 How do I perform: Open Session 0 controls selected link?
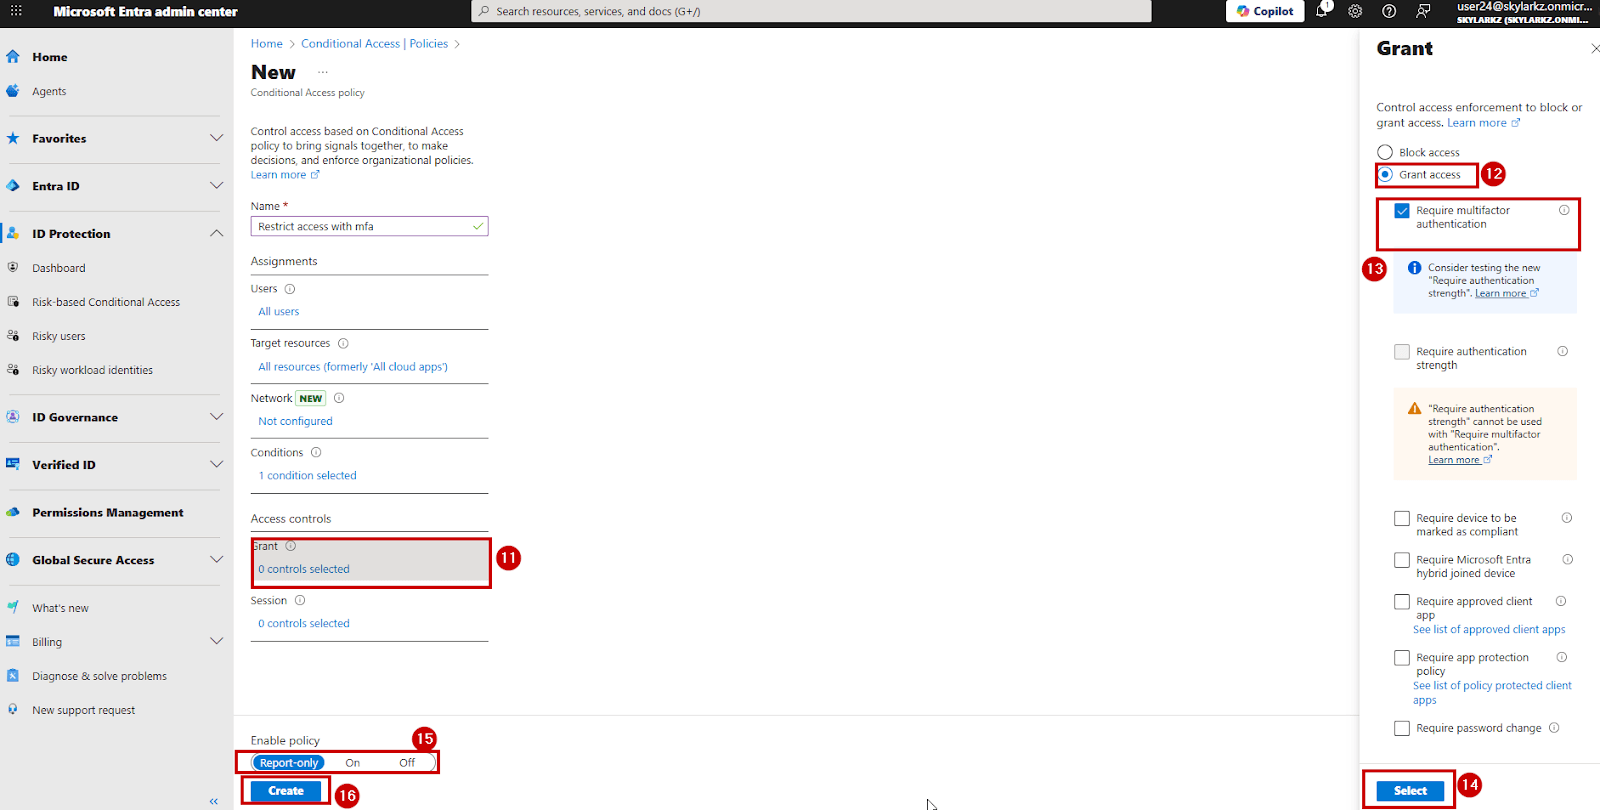pos(304,623)
